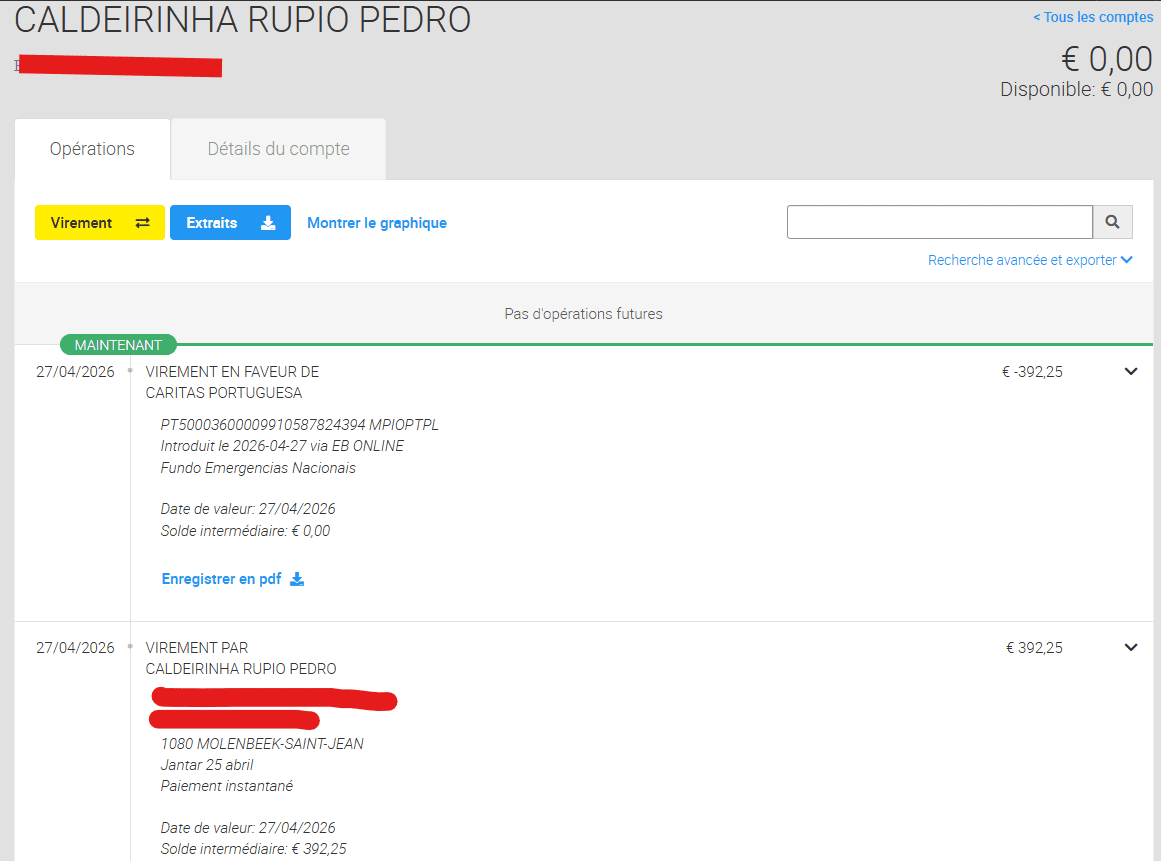Click the magnifying glass search icon
This screenshot has height=861, width=1161.
coord(1112,222)
